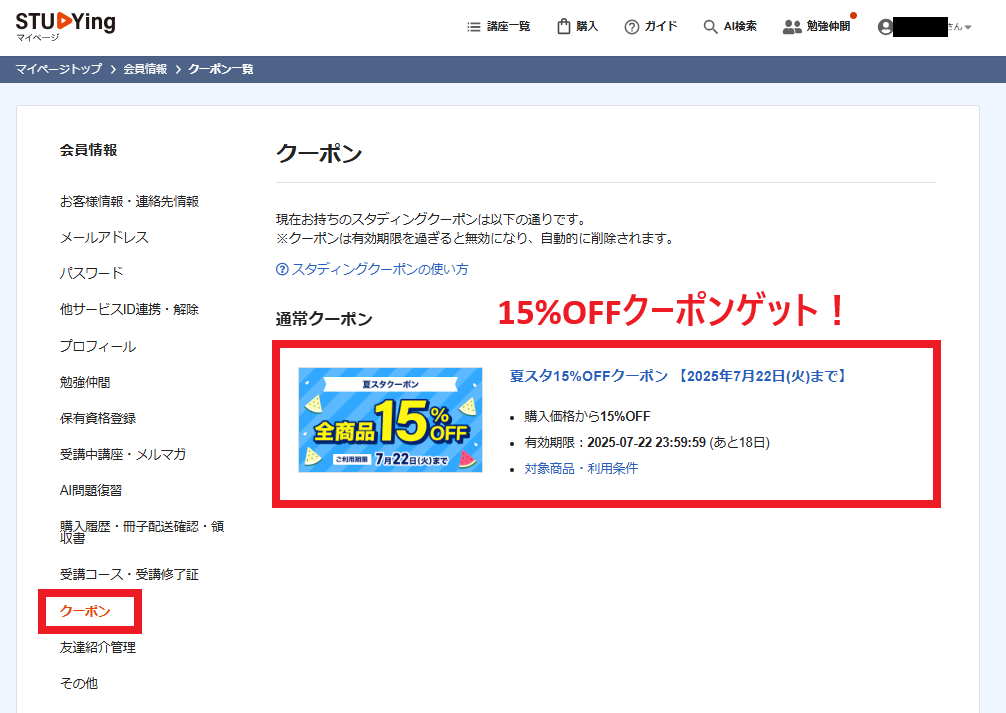Click the クーポン page heading
This screenshot has width=1006, height=713.
point(319,154)
